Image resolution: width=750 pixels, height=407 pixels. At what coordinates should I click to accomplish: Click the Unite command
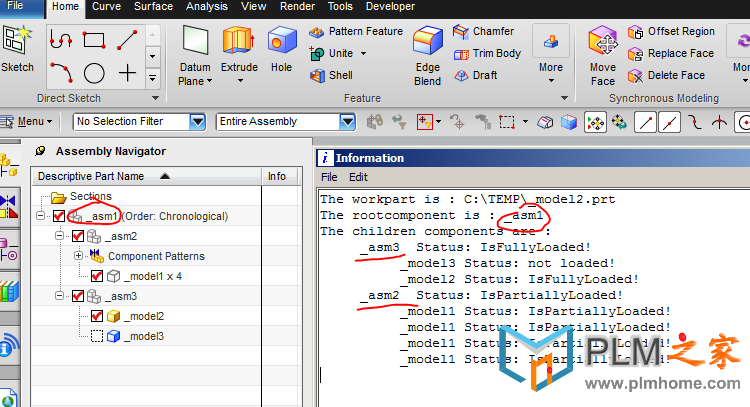click(331, 54)
